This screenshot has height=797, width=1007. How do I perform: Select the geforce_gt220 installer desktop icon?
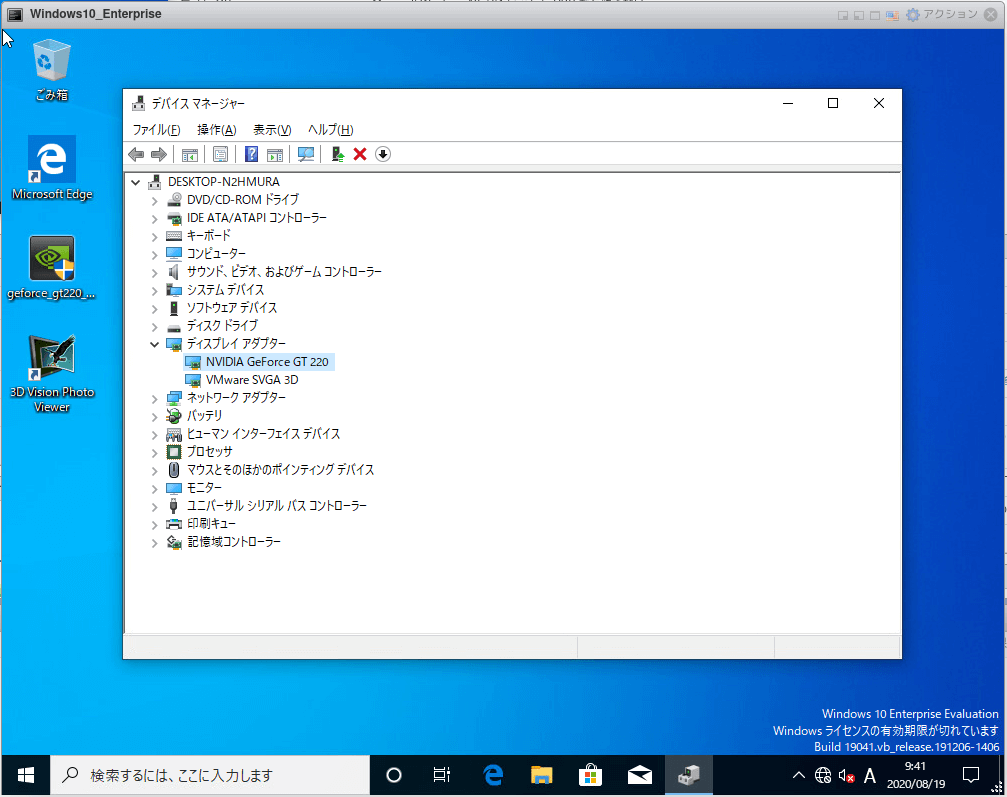51,268
